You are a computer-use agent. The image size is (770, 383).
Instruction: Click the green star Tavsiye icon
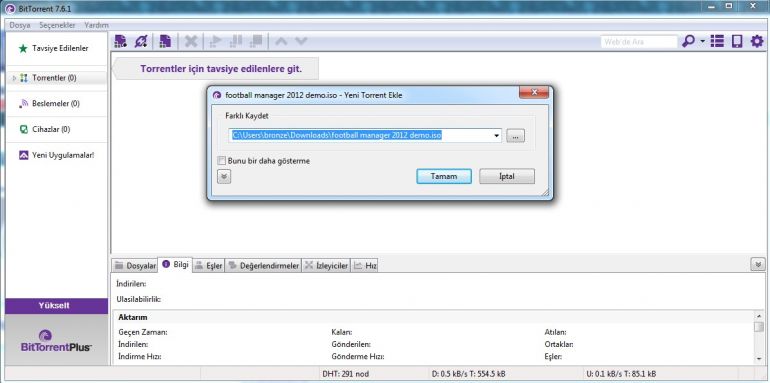click(23, 49)
